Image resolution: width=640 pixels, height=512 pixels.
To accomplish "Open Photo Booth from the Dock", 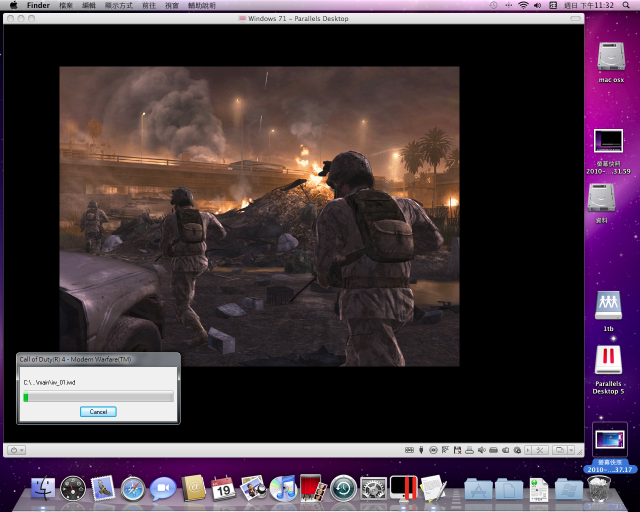I will click(313, 488).
